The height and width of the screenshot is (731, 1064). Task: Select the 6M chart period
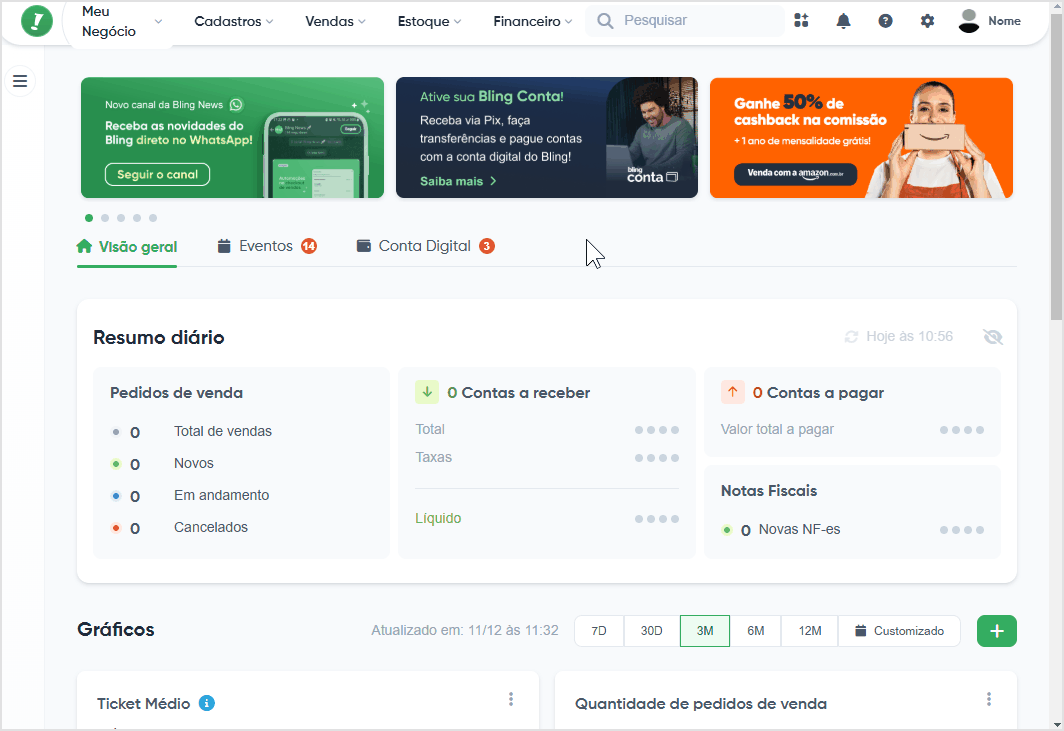click(x=755, y=631)
